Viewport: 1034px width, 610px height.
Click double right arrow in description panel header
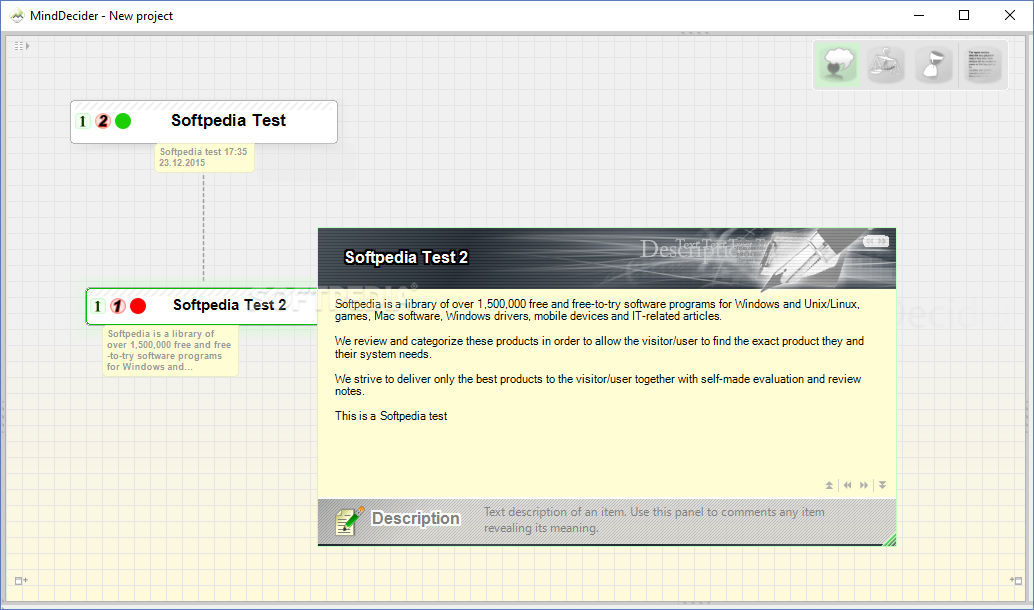click(882, 242)
